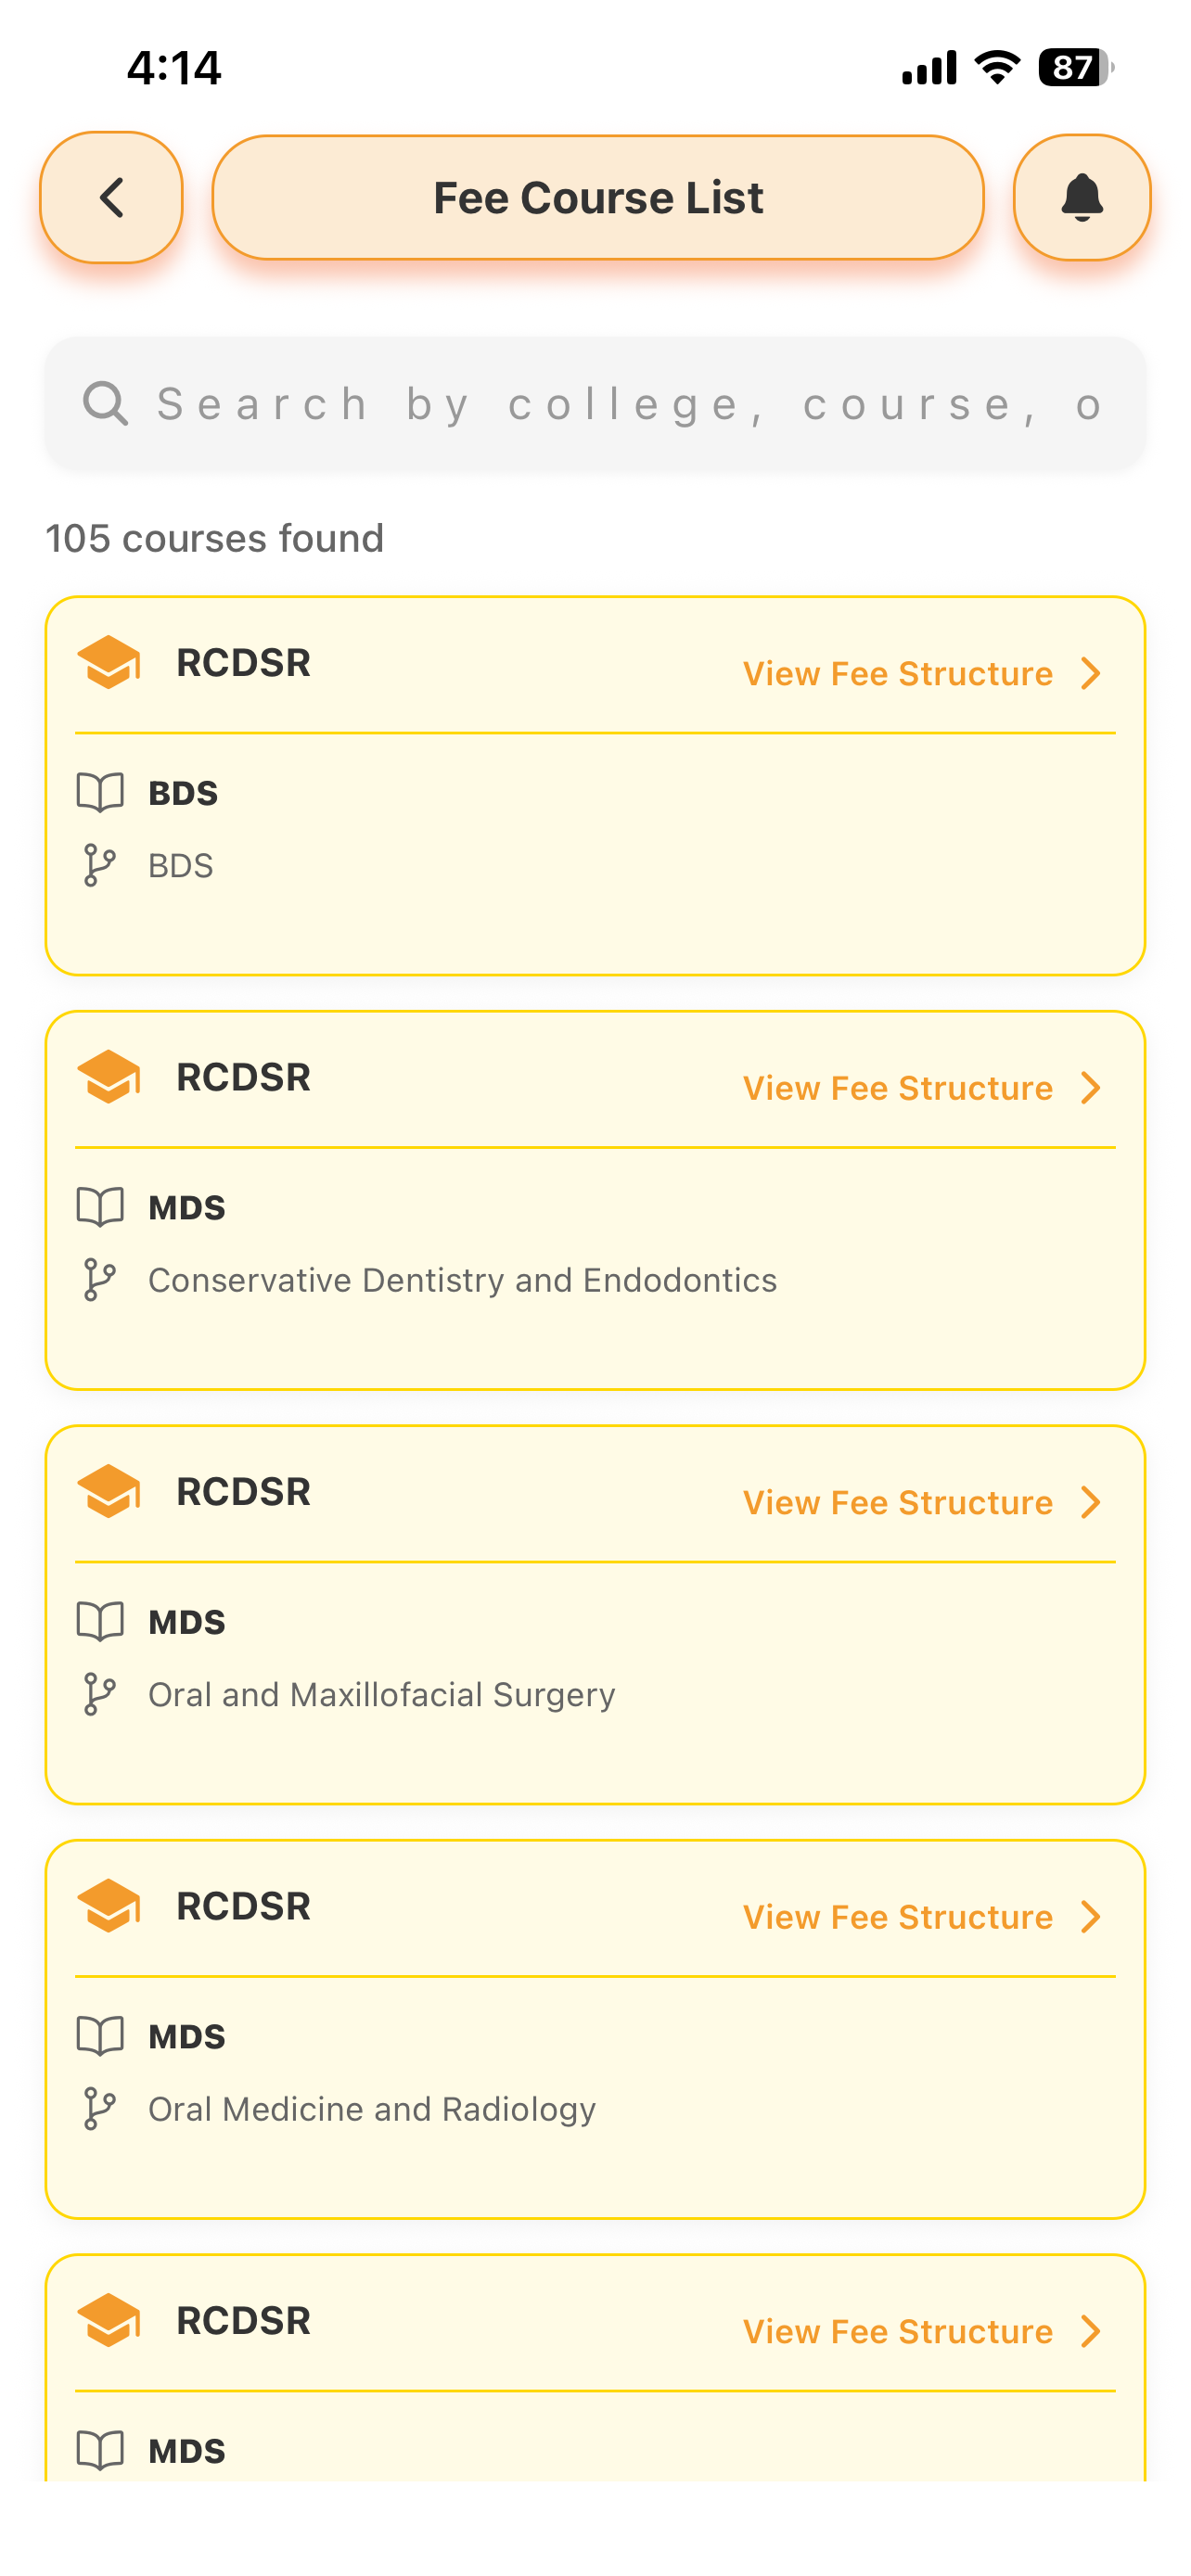Tap the Fee Course List title bar
The image size is (1191, 2576).
[x=597, y=197]
